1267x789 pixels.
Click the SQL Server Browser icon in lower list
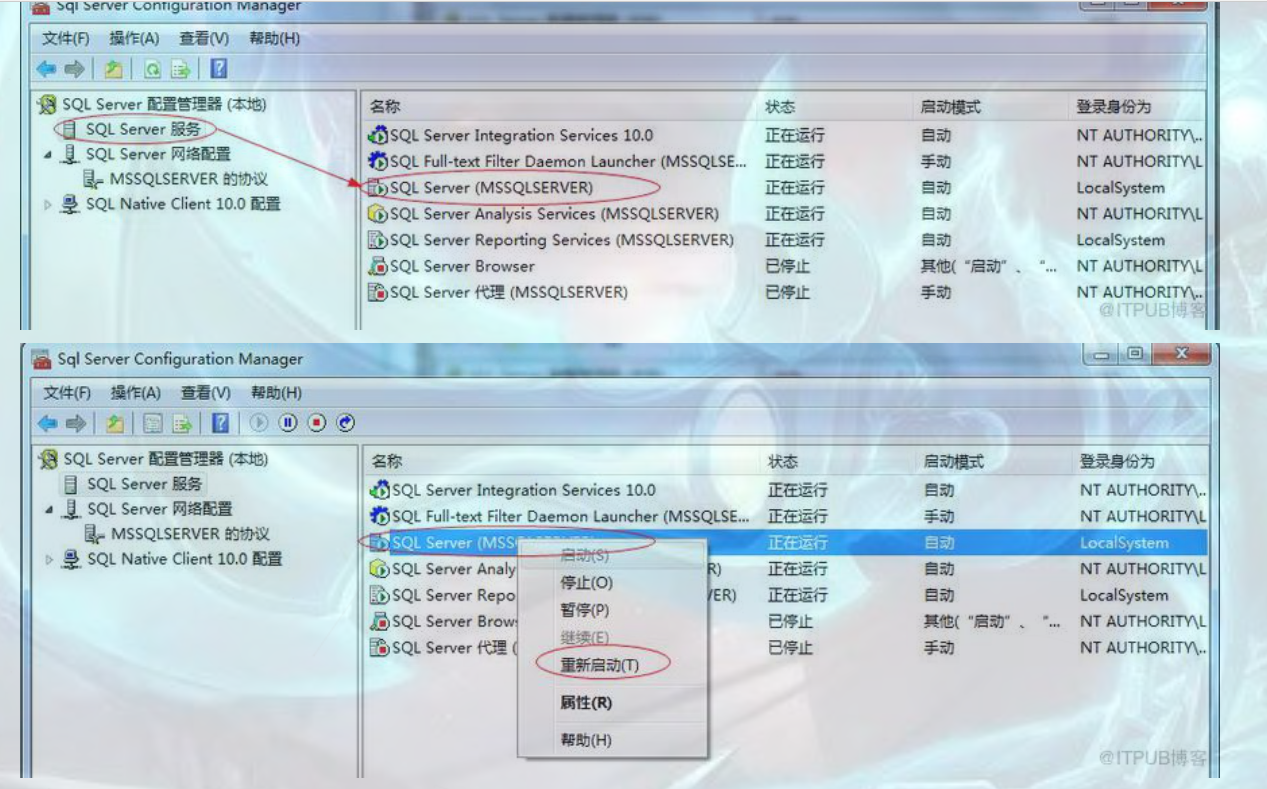380,621
